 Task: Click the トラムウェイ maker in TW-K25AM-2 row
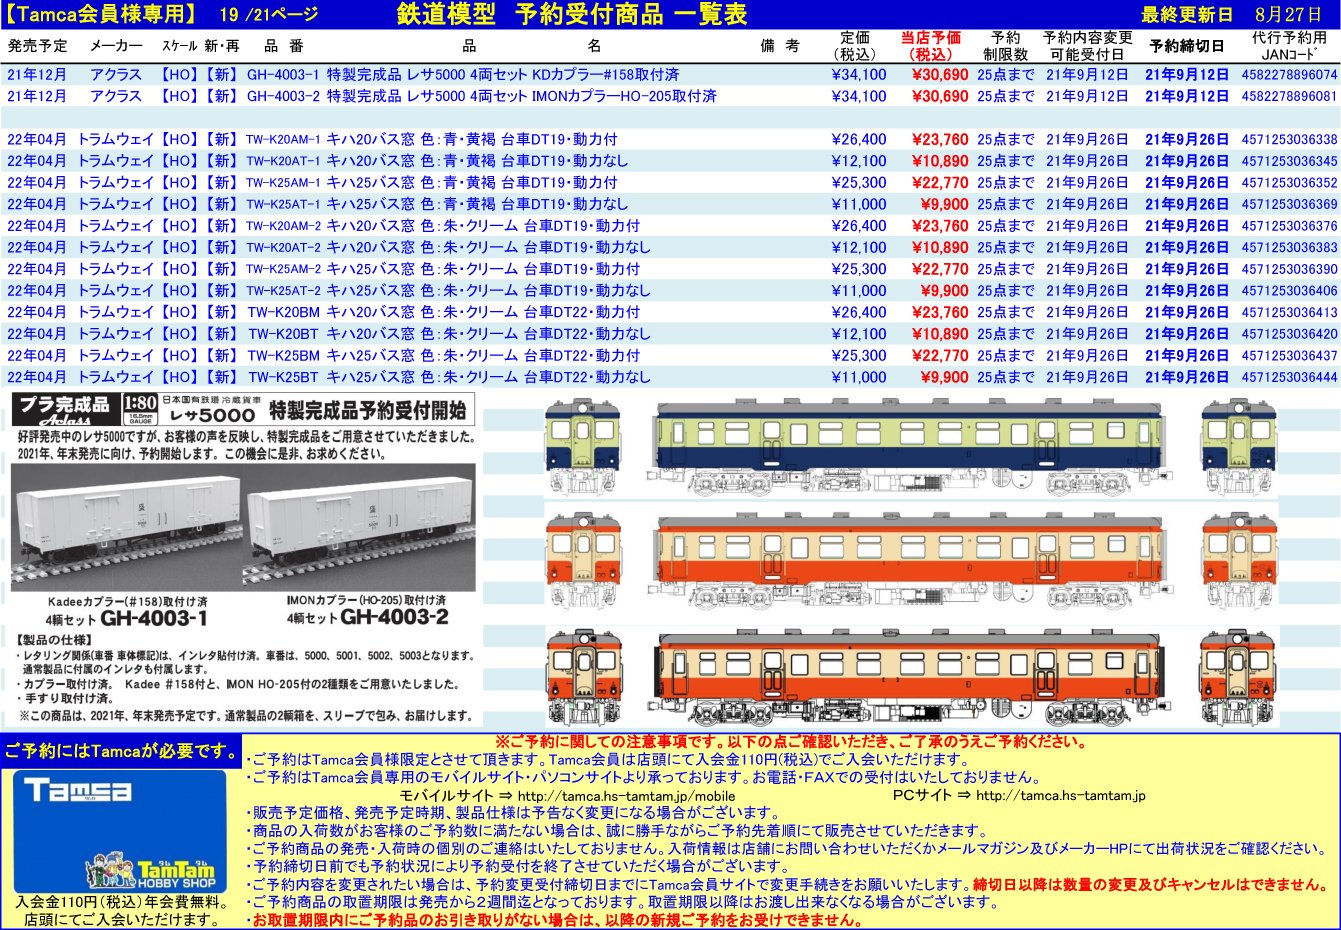point(116,269)
